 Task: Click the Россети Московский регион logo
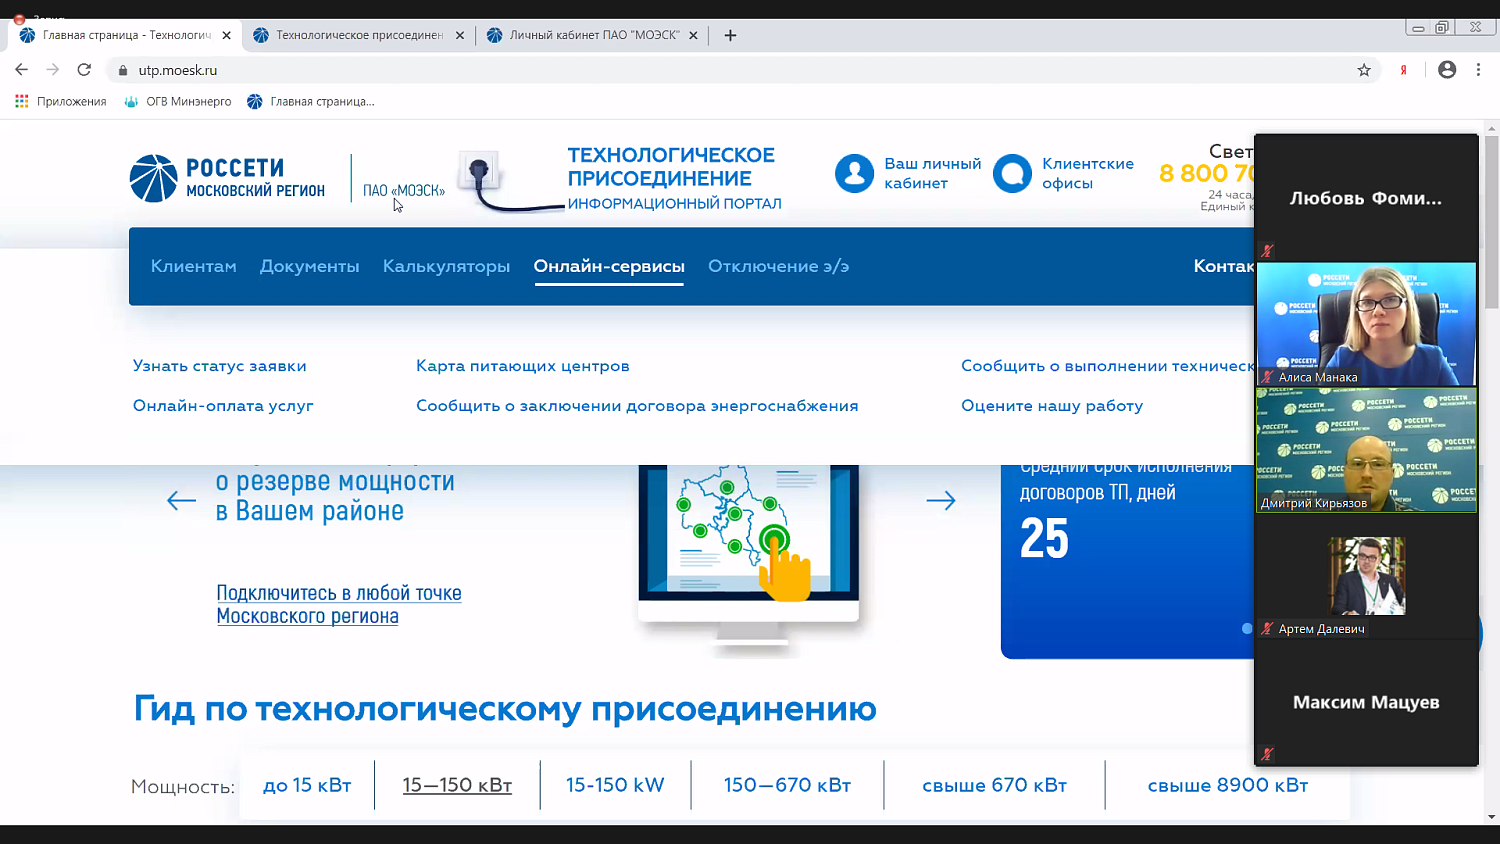[x=227, y=178]
